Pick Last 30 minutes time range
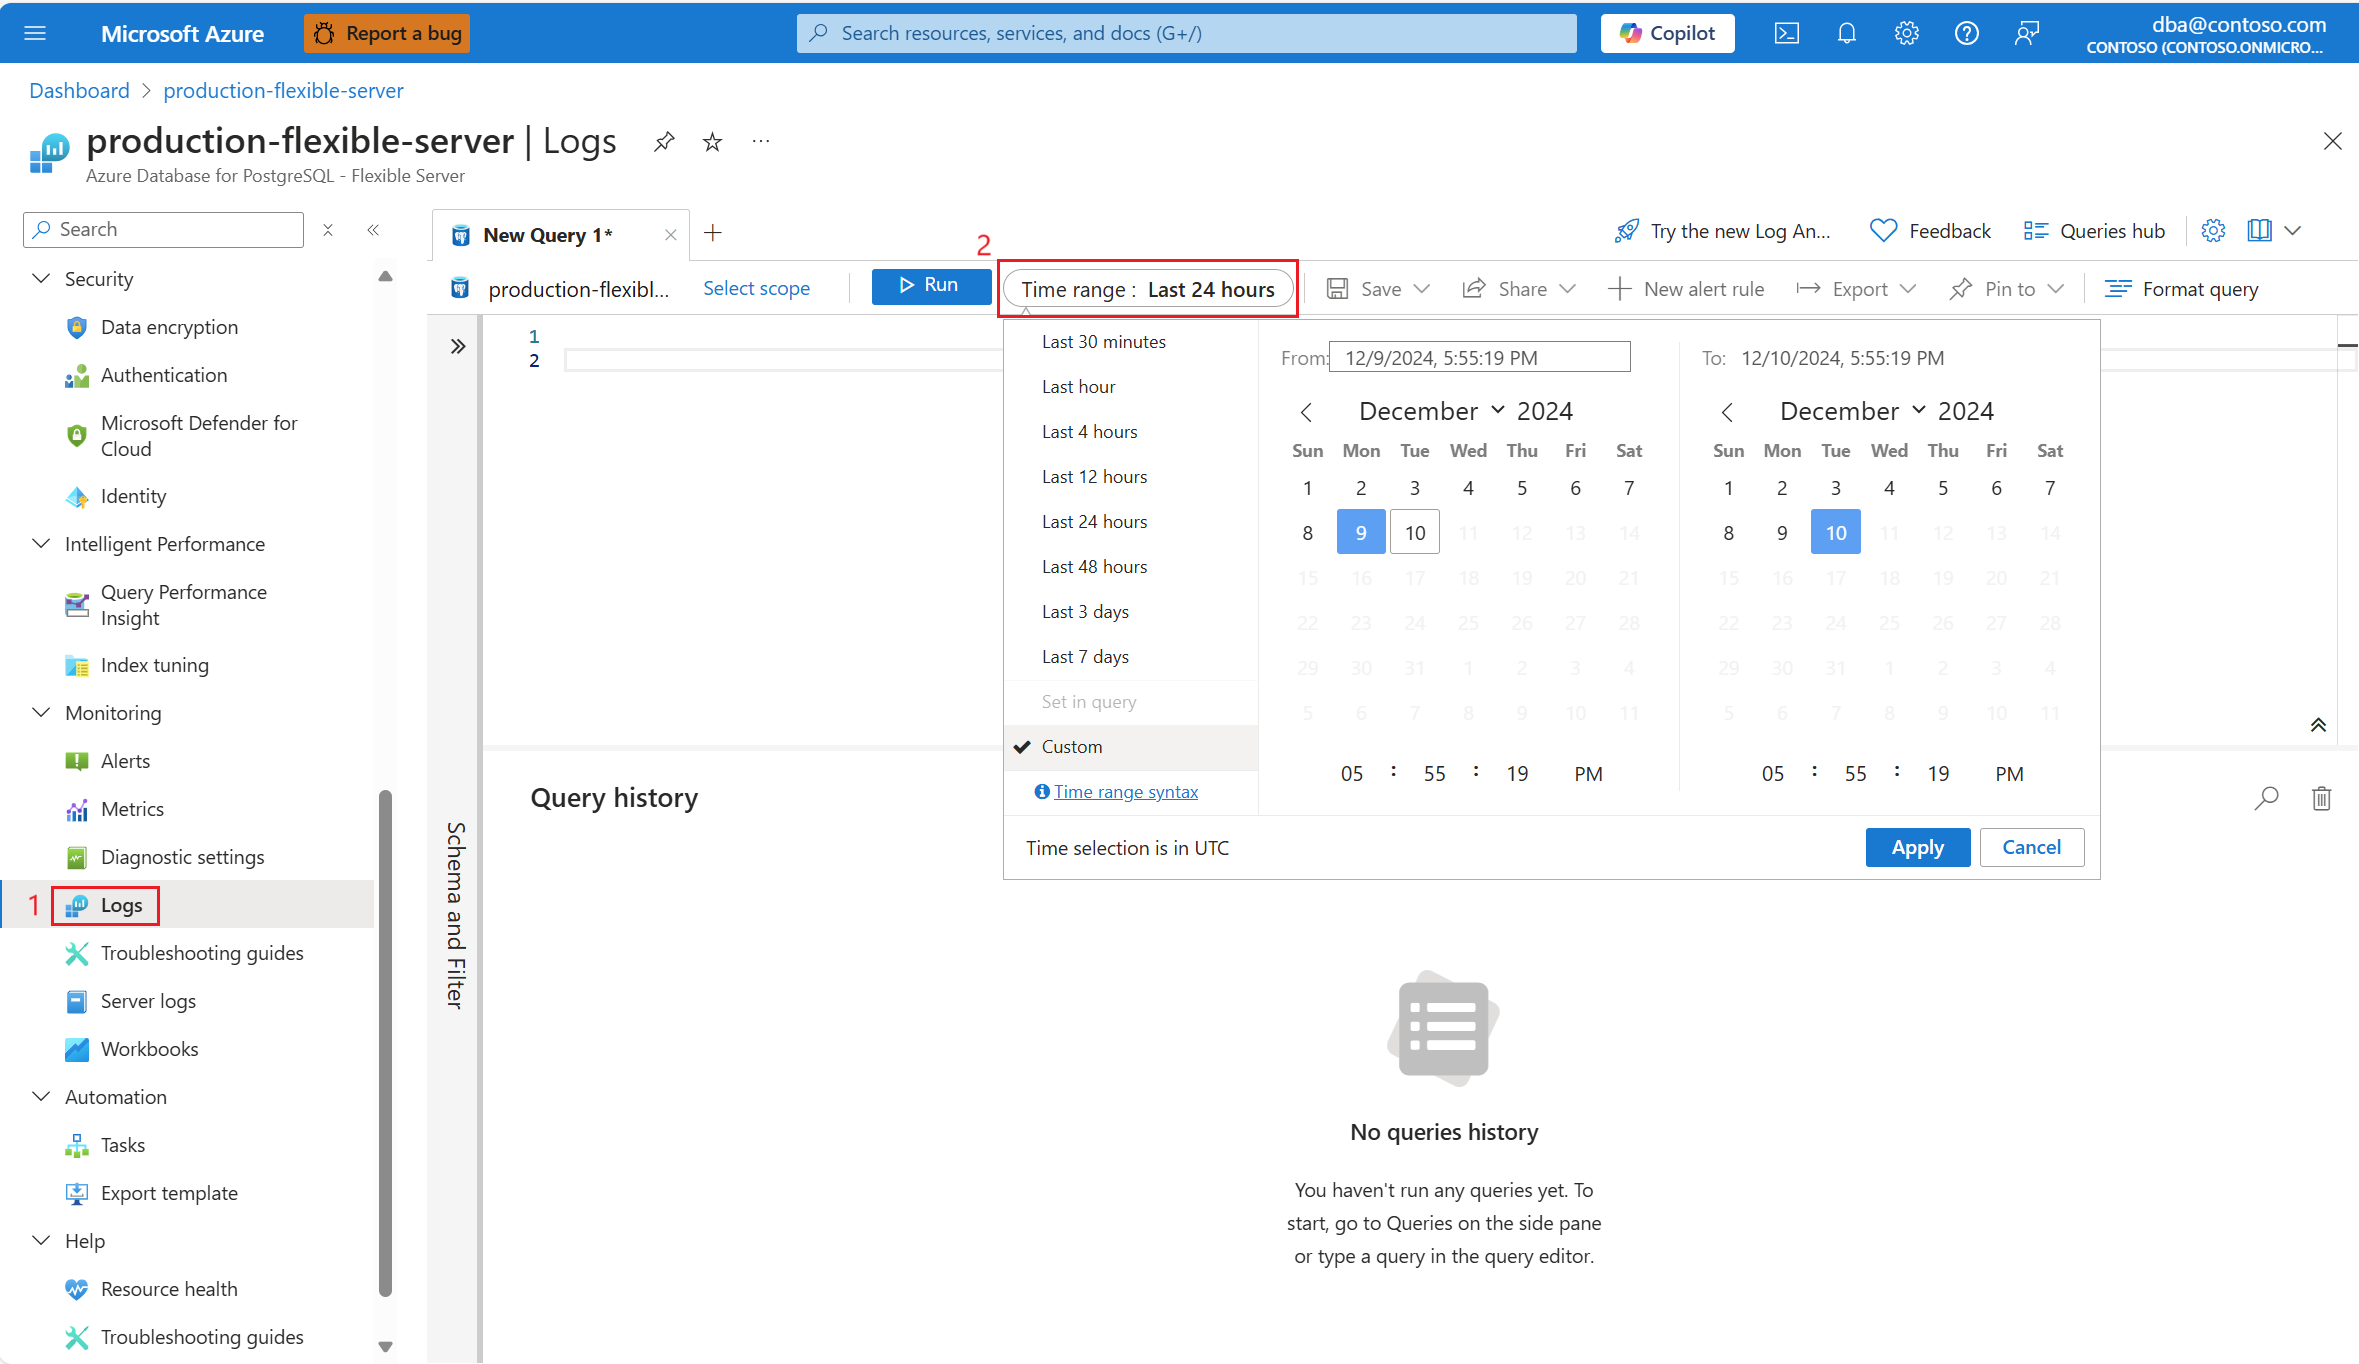Image resolution: width=2359 pixels, height=1364 pixels. [x=1103, y=342]
